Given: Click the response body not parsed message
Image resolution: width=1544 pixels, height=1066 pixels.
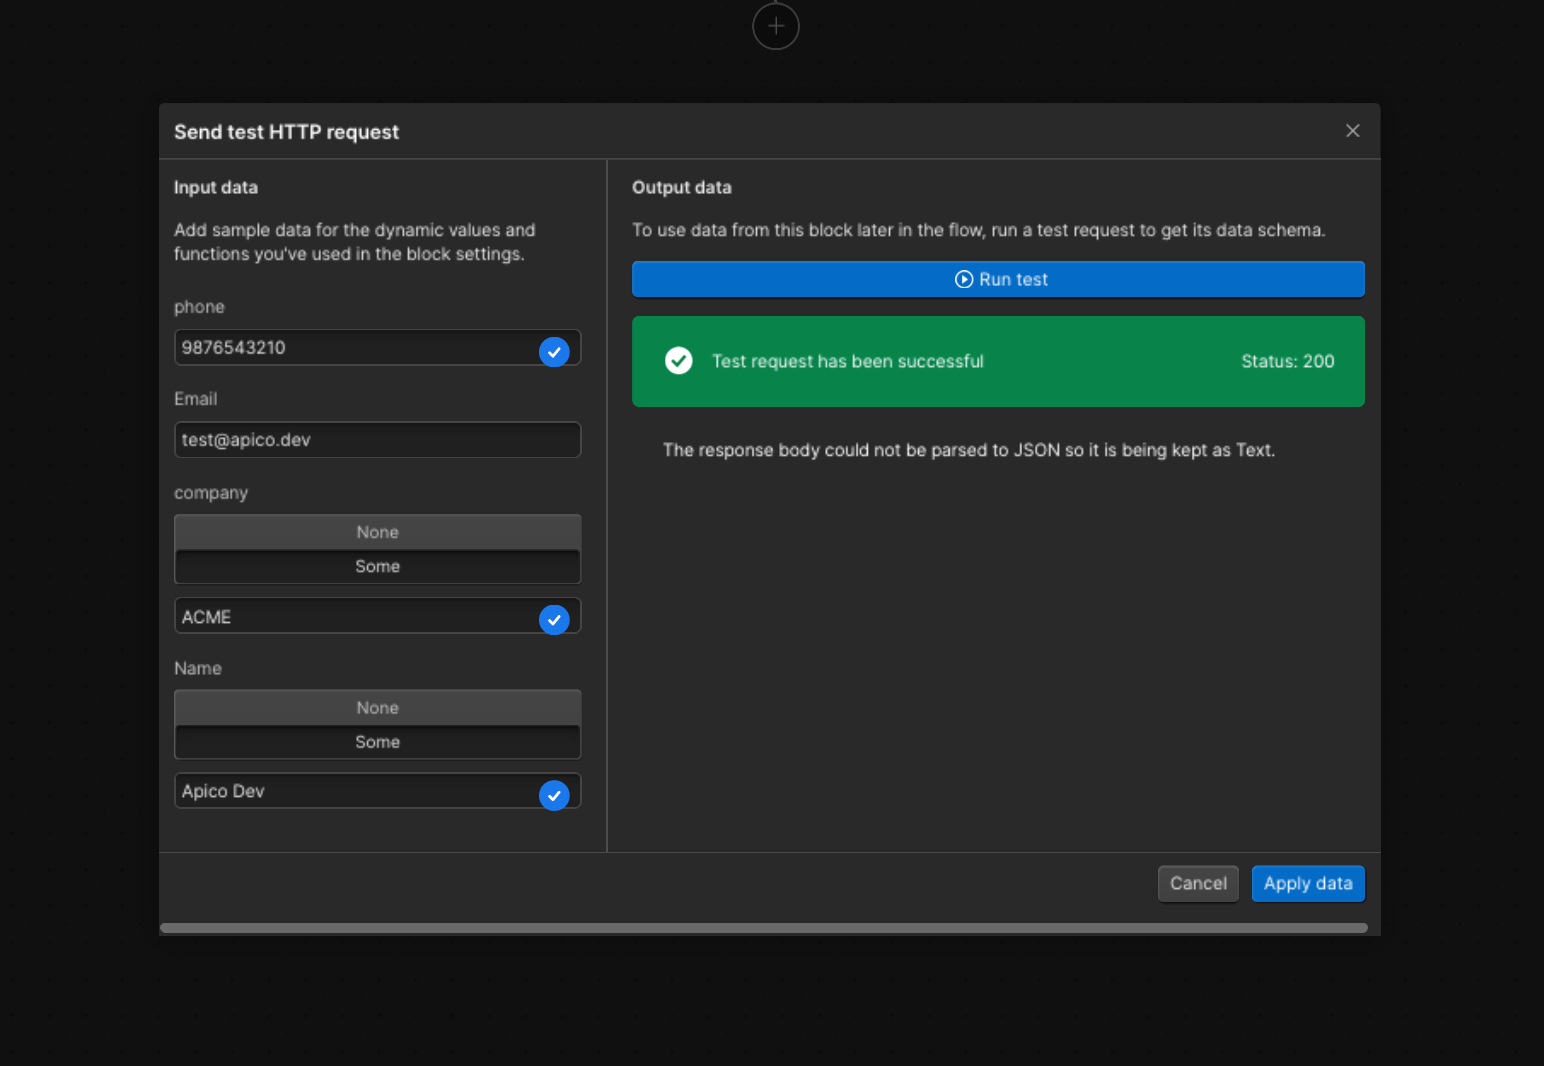Looking at the screenshot, I should tap(969, 450).
